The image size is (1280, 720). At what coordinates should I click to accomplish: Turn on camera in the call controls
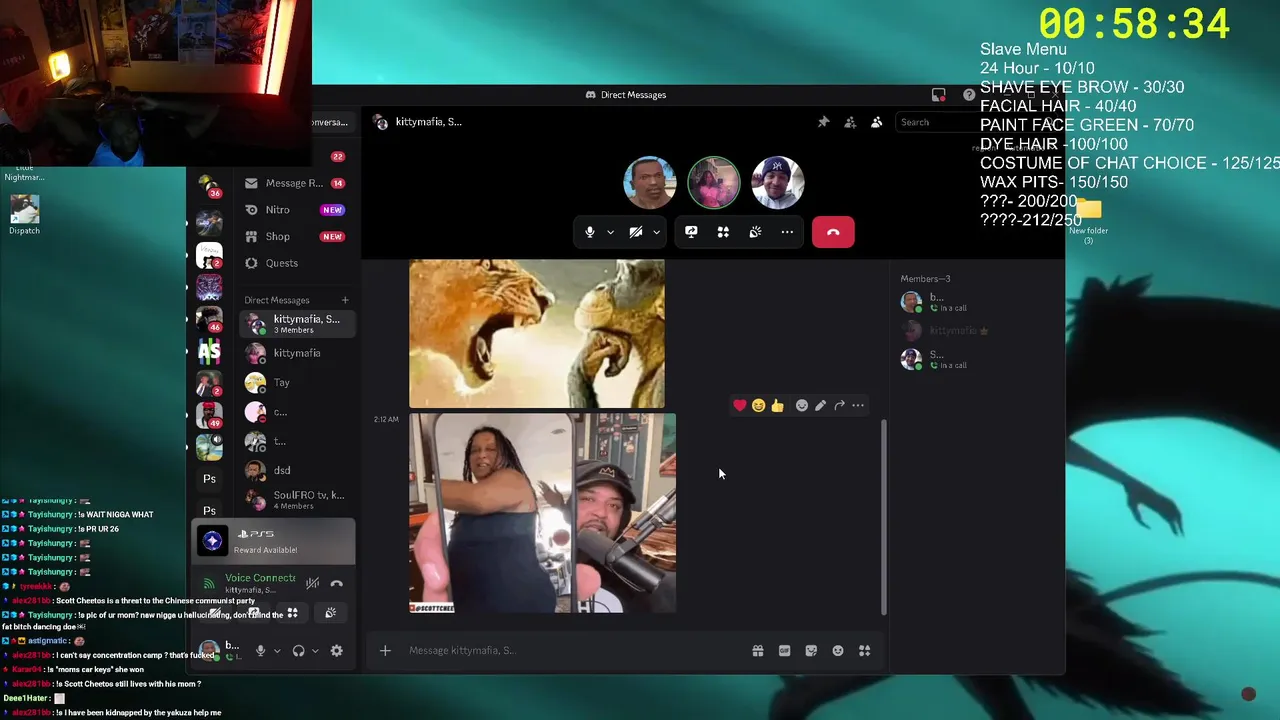(636, 232)
